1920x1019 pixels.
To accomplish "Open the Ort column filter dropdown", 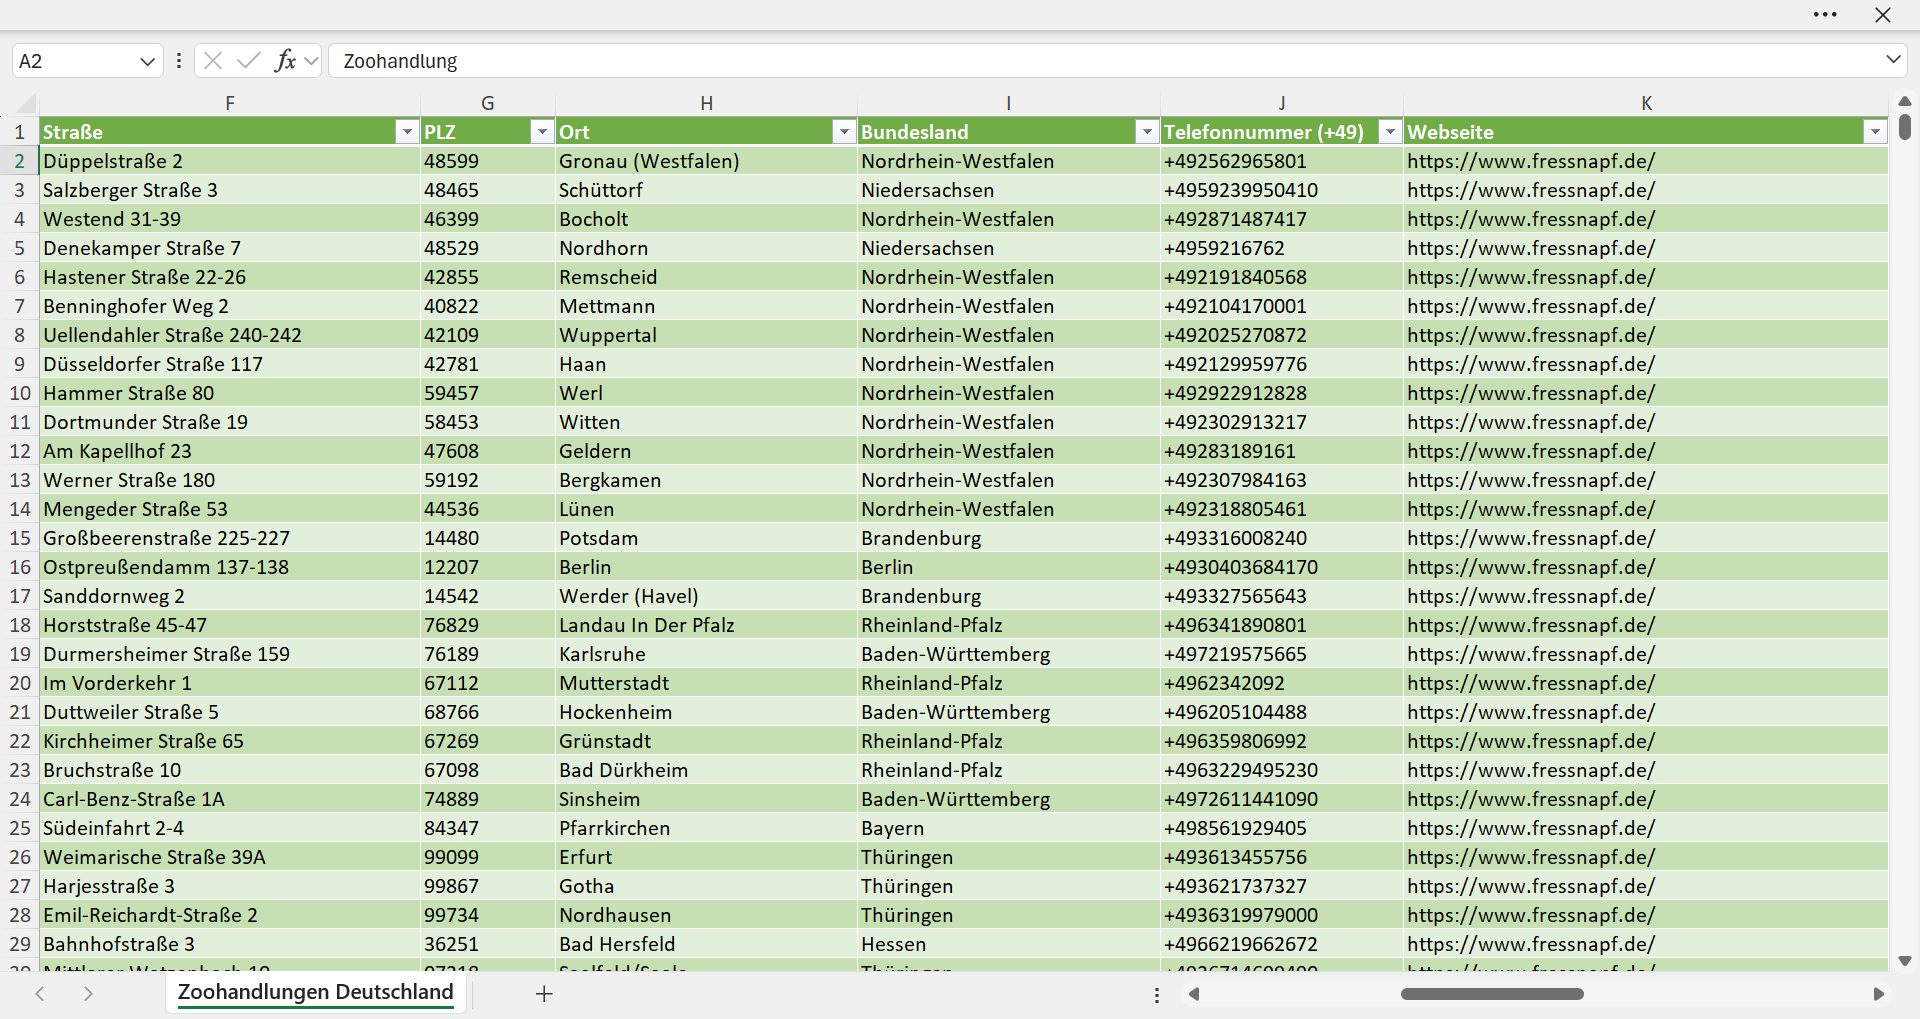I will [x=844, y=132].
